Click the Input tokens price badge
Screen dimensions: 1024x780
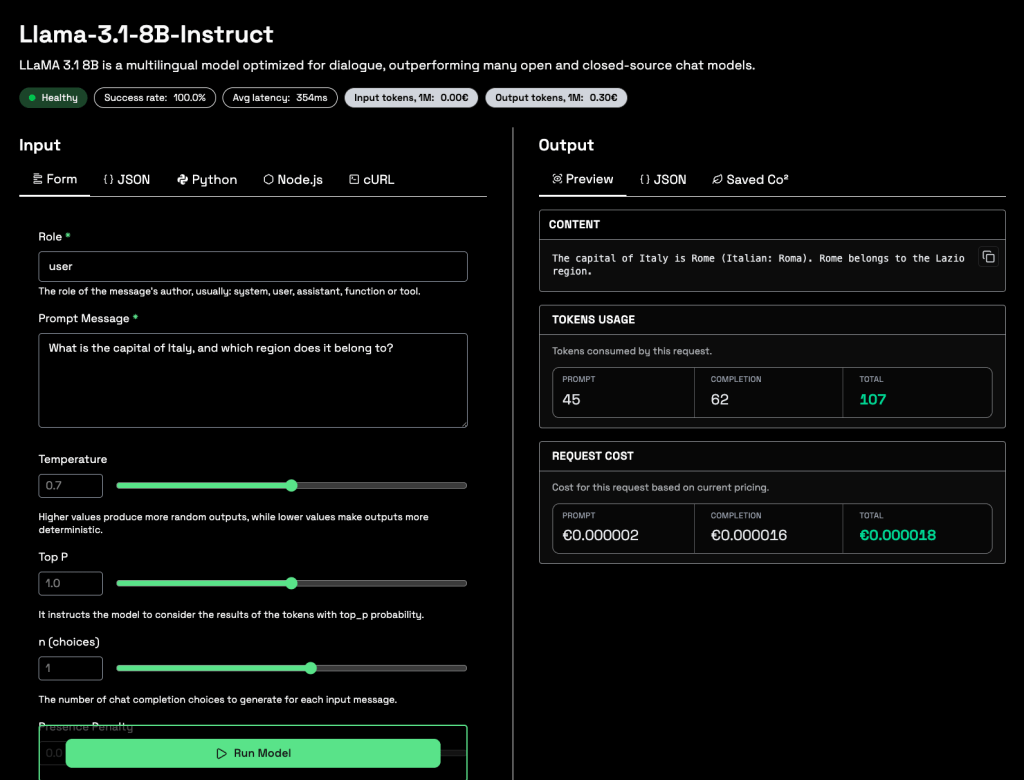pos(411,98)
